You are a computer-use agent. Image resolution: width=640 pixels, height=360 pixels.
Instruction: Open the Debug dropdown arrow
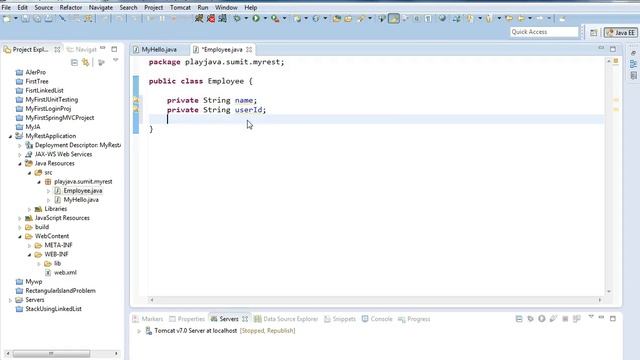(x=246, y=18)
